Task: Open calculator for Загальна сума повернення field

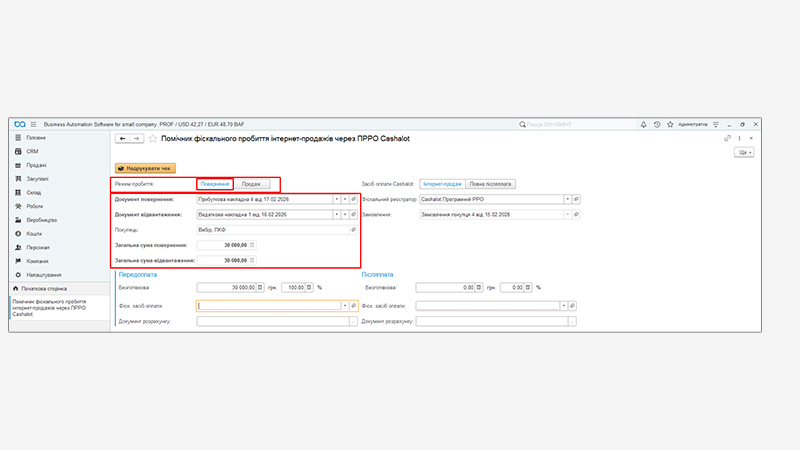Action: point(251,245)
